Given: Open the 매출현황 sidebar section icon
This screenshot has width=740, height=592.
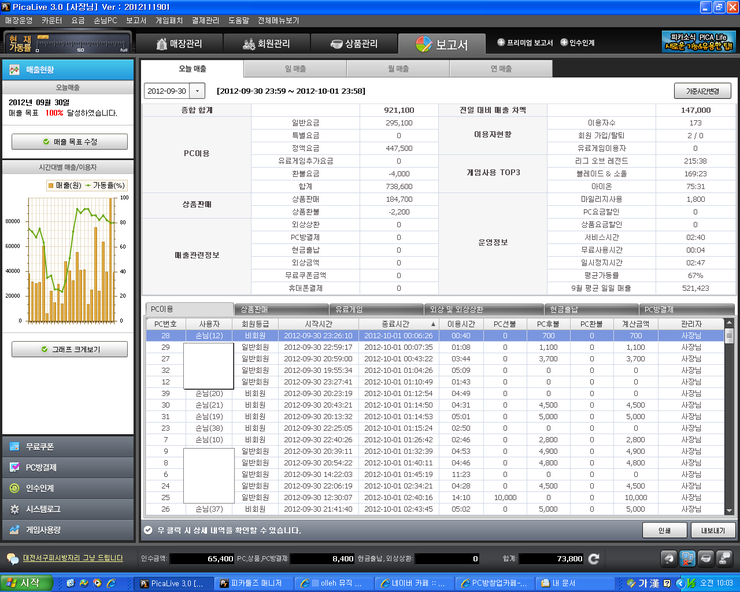Looking at the screenshot, I should 14,69.
